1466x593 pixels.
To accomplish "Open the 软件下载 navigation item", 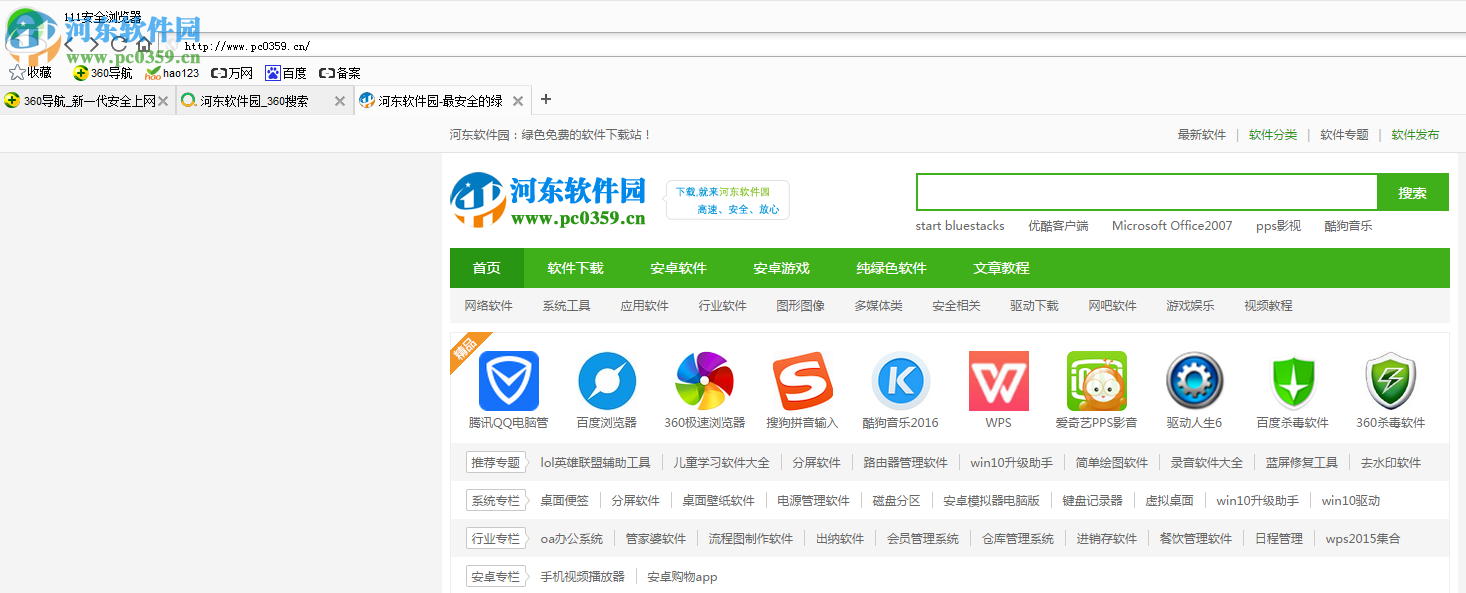I will tap(576, 268).
